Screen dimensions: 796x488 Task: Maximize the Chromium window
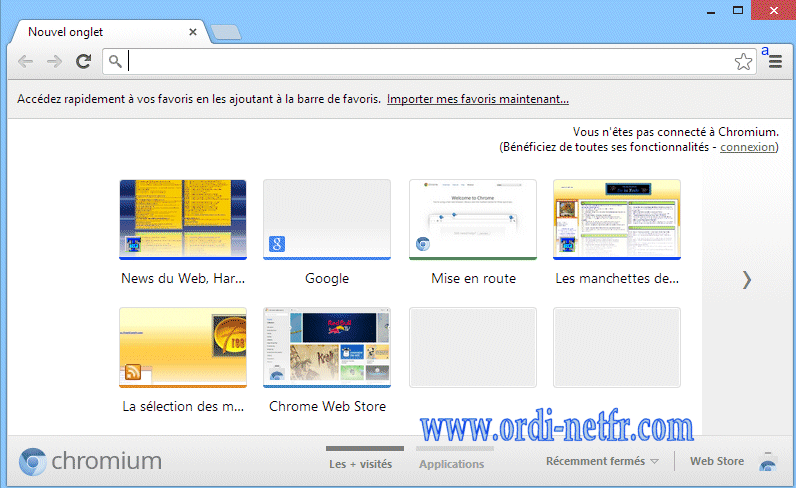tap(738, 10)
